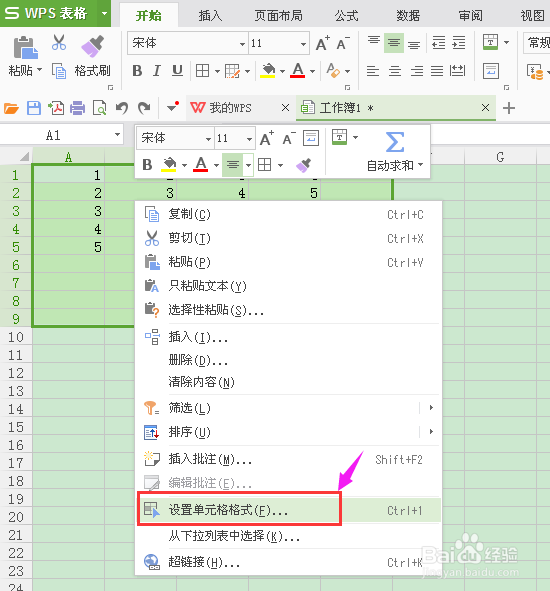Click the export to PDF icon
This screenshot has width=550, height=591.
coord(56,108)
